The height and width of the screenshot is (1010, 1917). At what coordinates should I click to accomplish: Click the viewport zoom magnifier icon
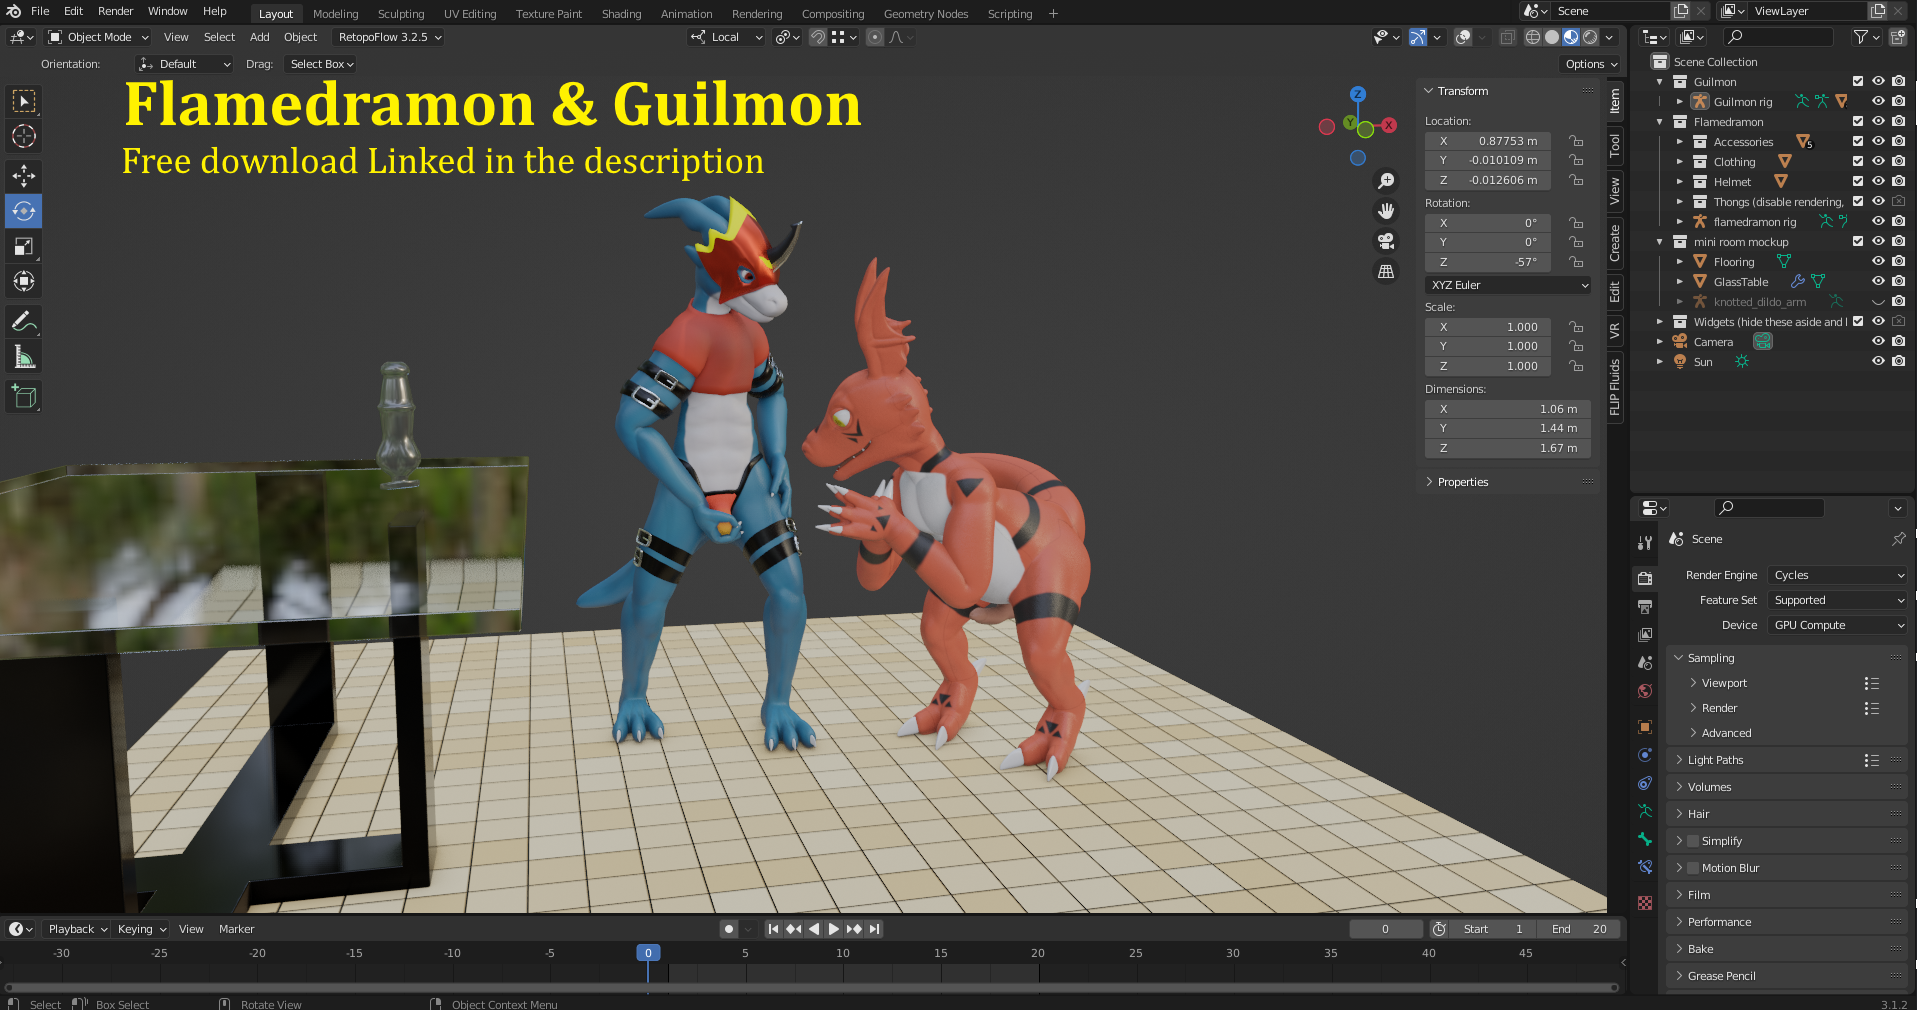tap(1386, 181)
